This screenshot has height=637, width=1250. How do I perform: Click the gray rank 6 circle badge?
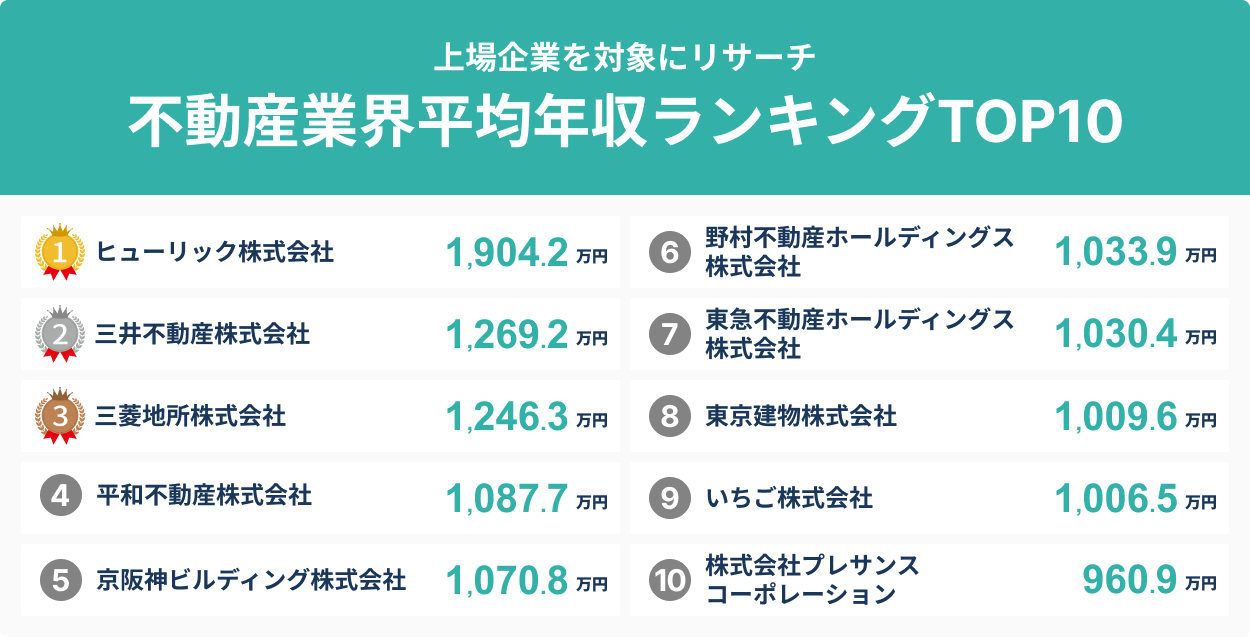point(669,253)
